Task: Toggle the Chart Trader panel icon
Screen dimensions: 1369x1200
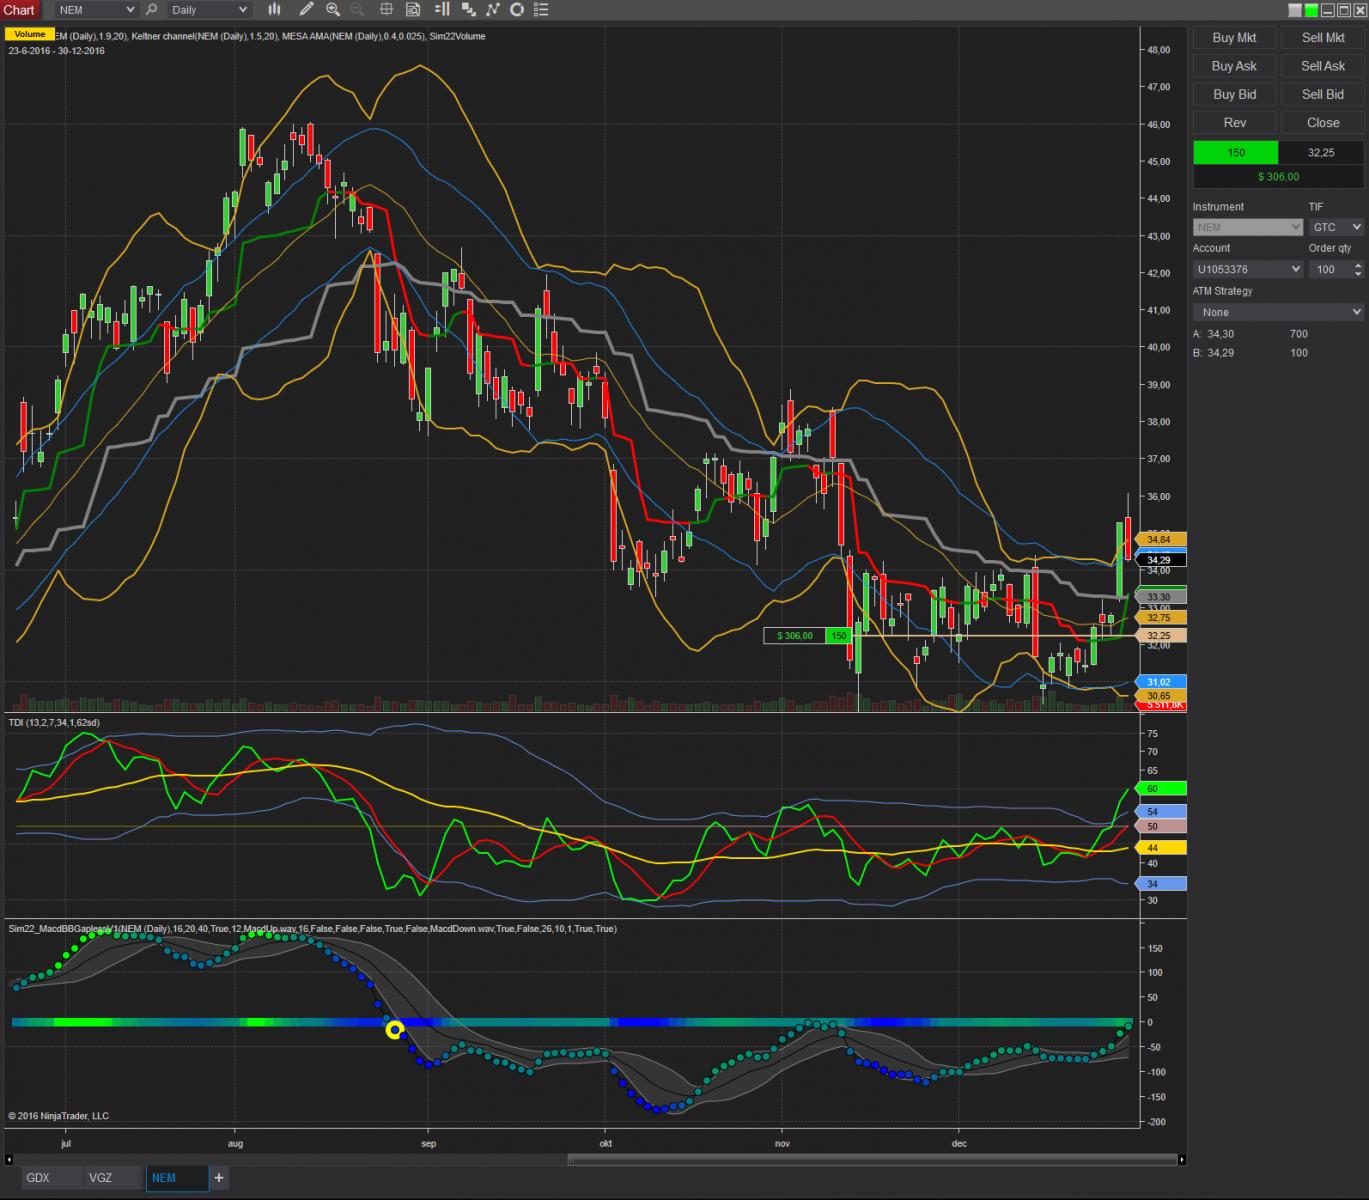Action: 441,10
